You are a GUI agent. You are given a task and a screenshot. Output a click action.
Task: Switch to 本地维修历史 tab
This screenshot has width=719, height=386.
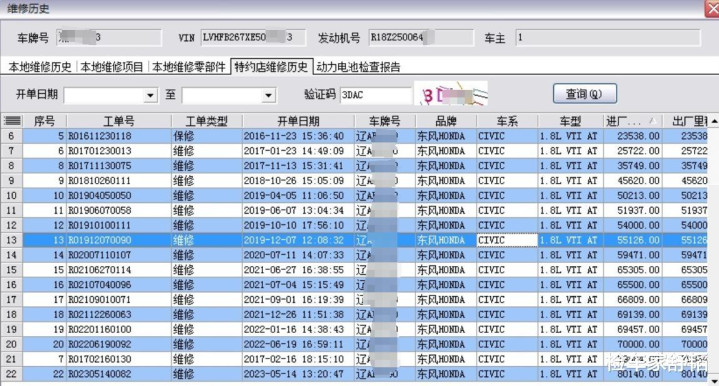[x=40, y=67]
